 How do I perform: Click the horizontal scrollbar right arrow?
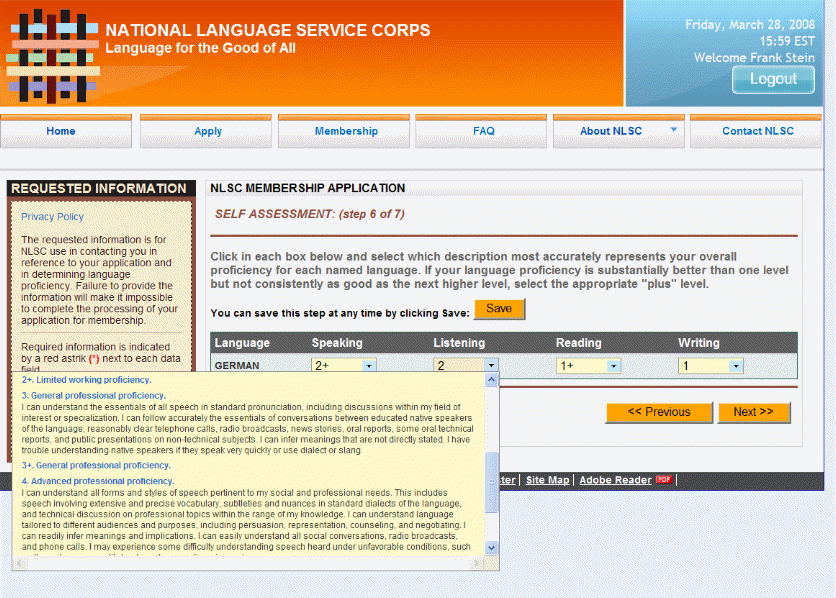tap(477, 563)
